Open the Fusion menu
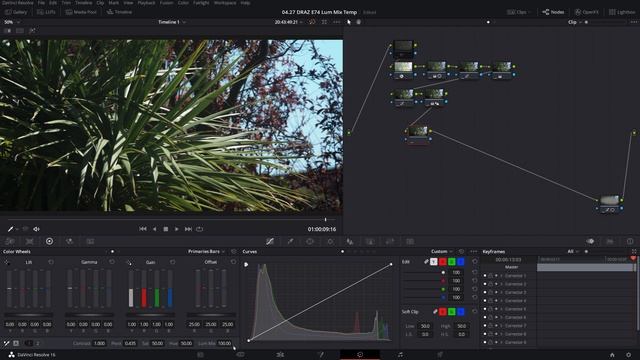640x360 pixels. click(166, 3)
